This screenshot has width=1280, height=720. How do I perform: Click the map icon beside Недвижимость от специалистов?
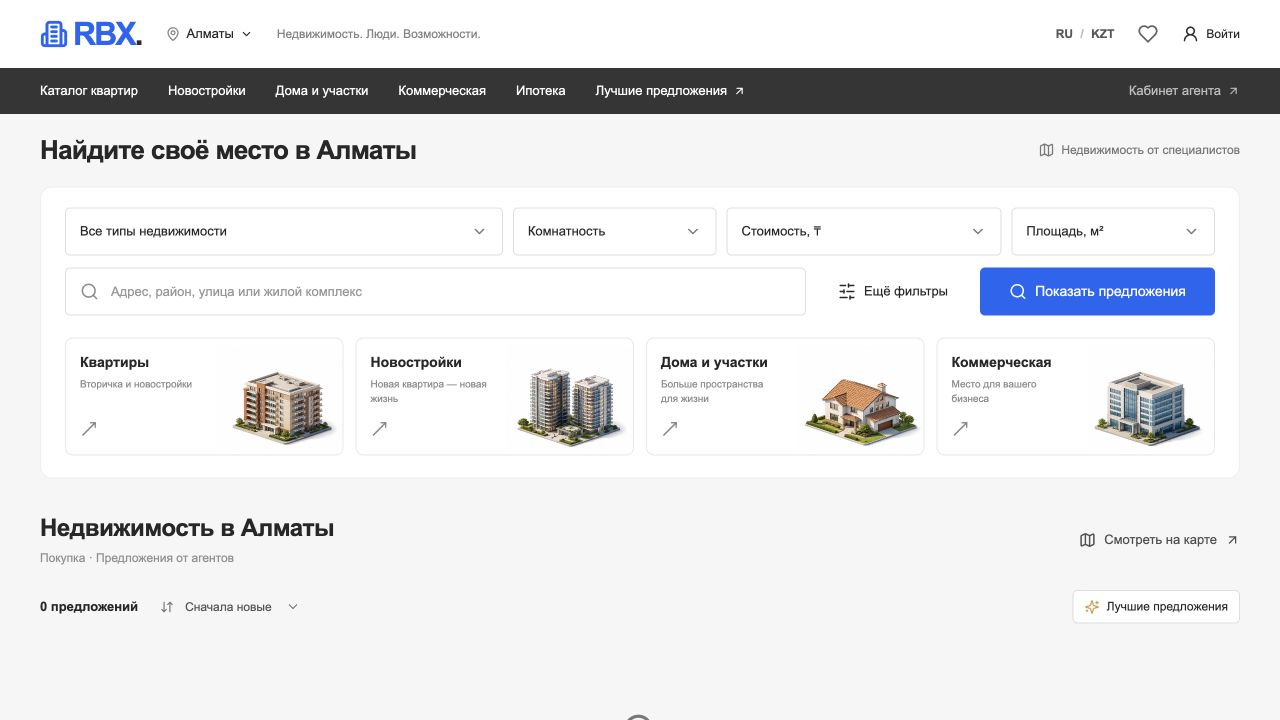(x=1047, y=150)
